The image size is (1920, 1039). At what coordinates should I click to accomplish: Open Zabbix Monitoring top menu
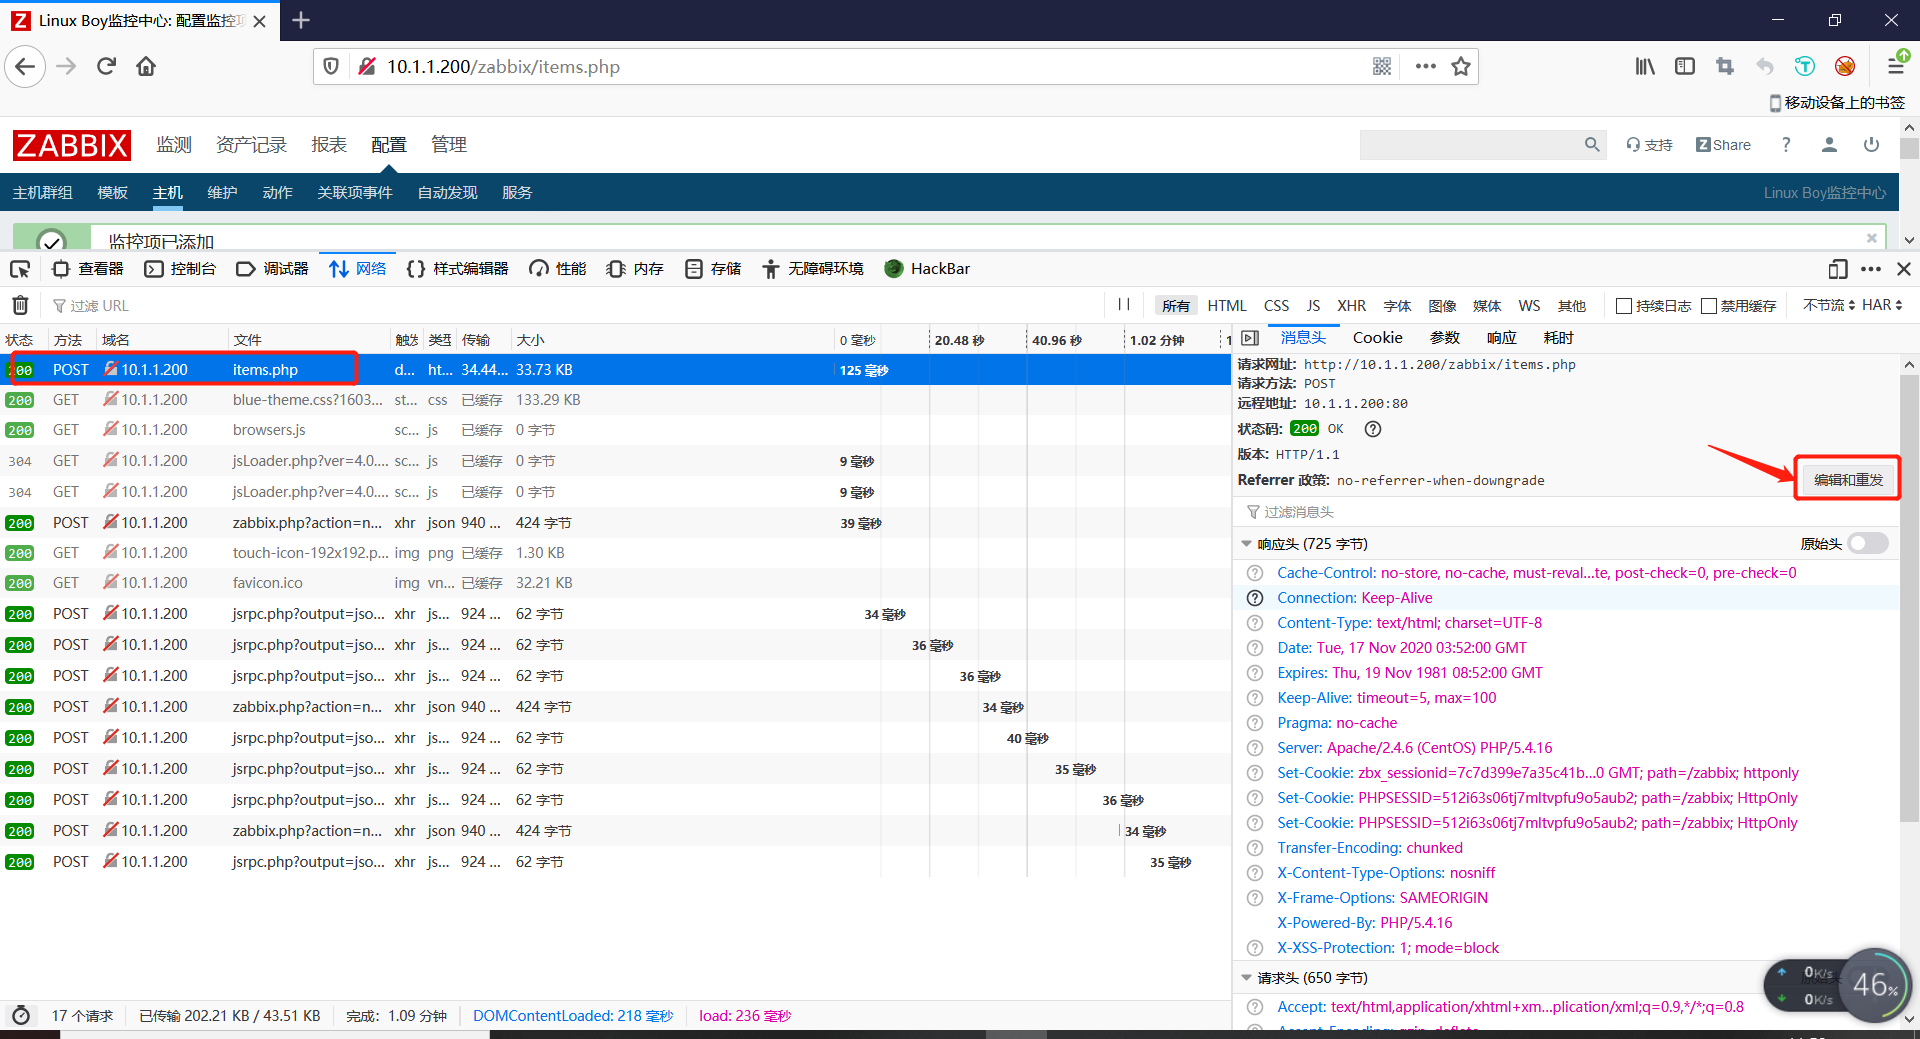pos(174,145)
